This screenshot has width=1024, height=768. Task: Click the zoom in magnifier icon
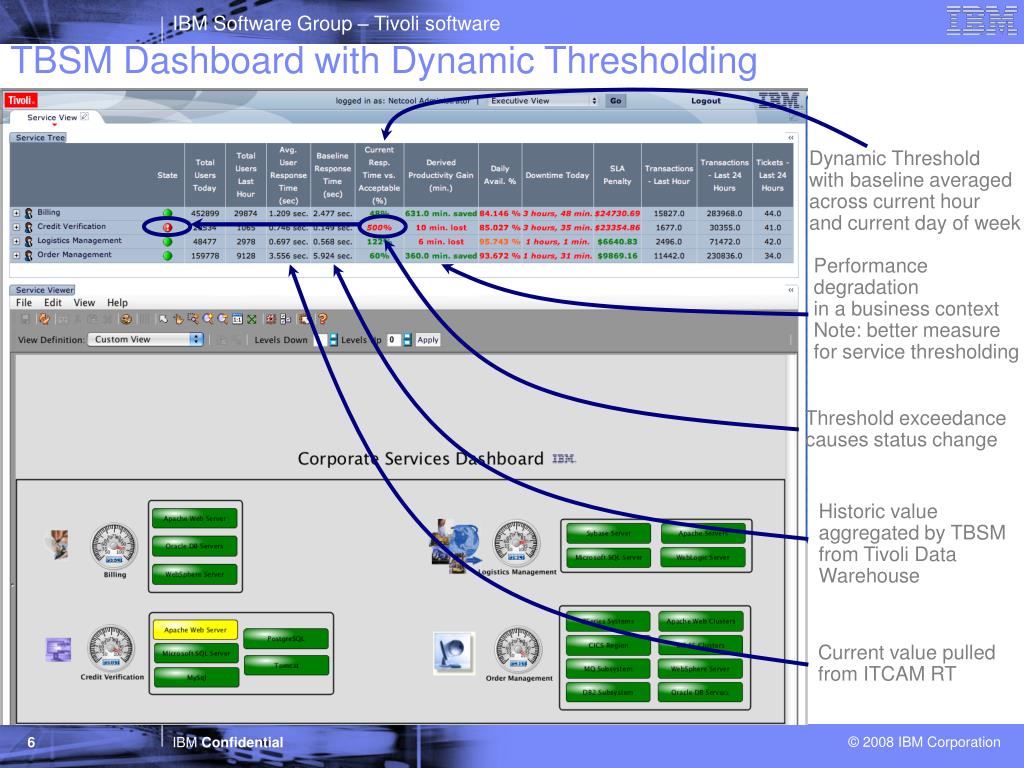coord(208,319)
